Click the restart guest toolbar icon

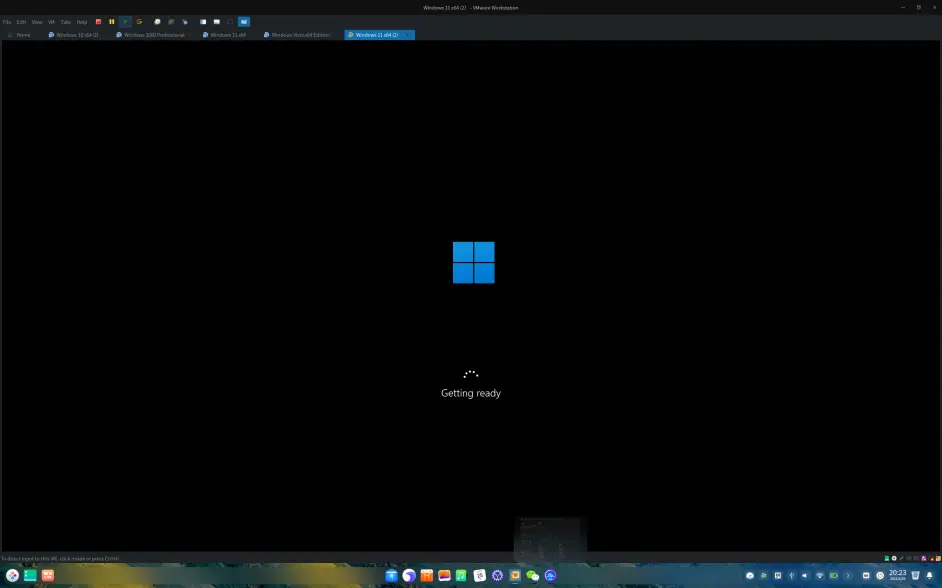point(139,22)
